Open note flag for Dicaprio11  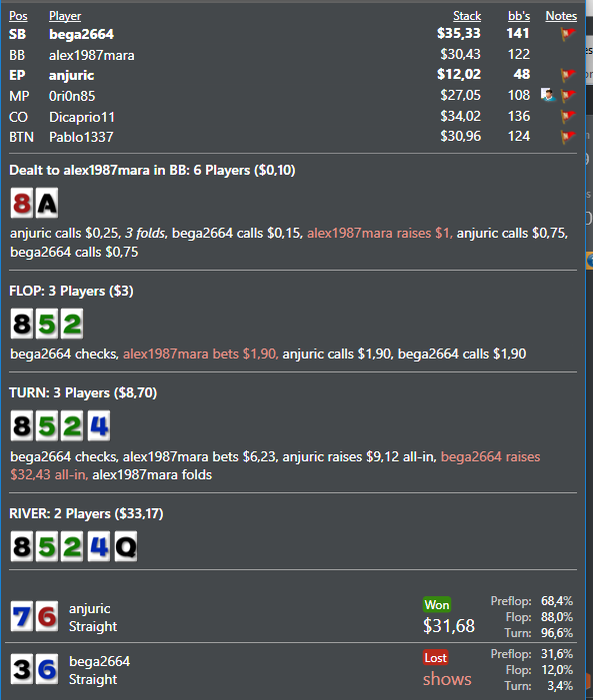(x=568, y=116)
